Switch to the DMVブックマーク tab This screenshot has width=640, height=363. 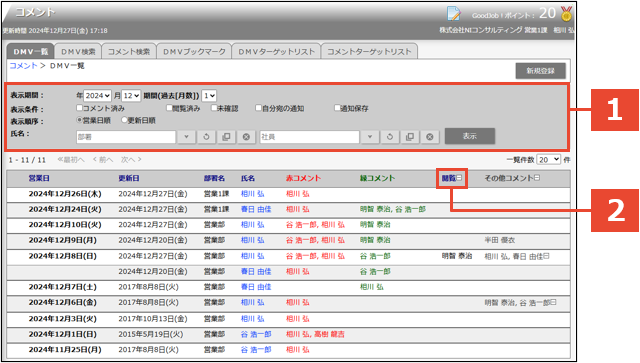[194, 51]
